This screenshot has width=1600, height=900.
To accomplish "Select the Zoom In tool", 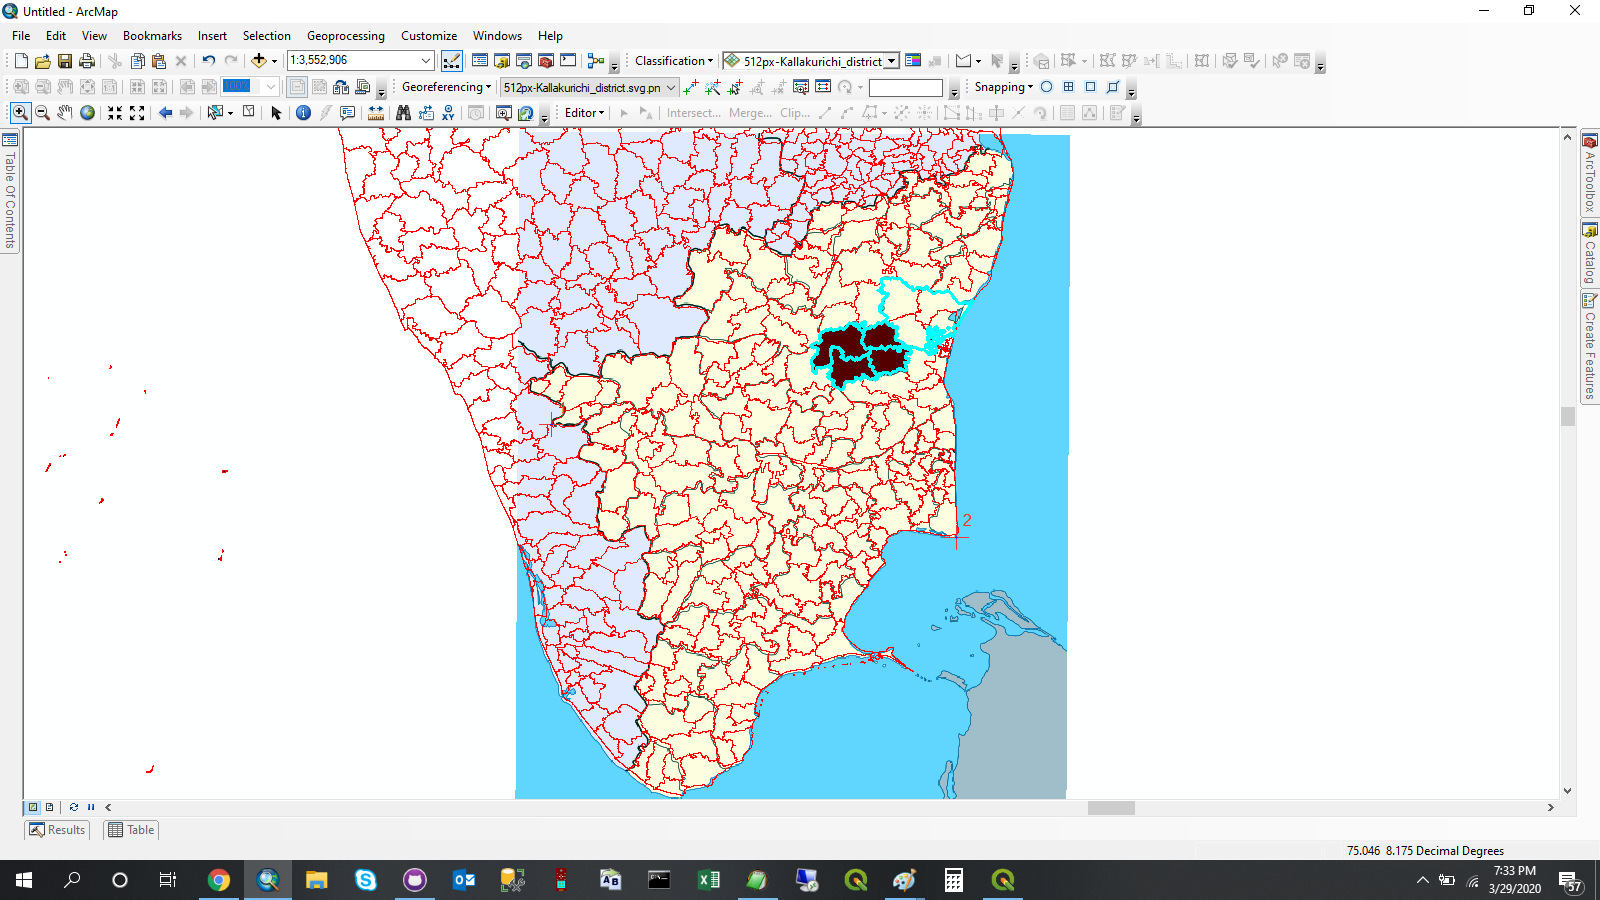I will click(20, 113).
